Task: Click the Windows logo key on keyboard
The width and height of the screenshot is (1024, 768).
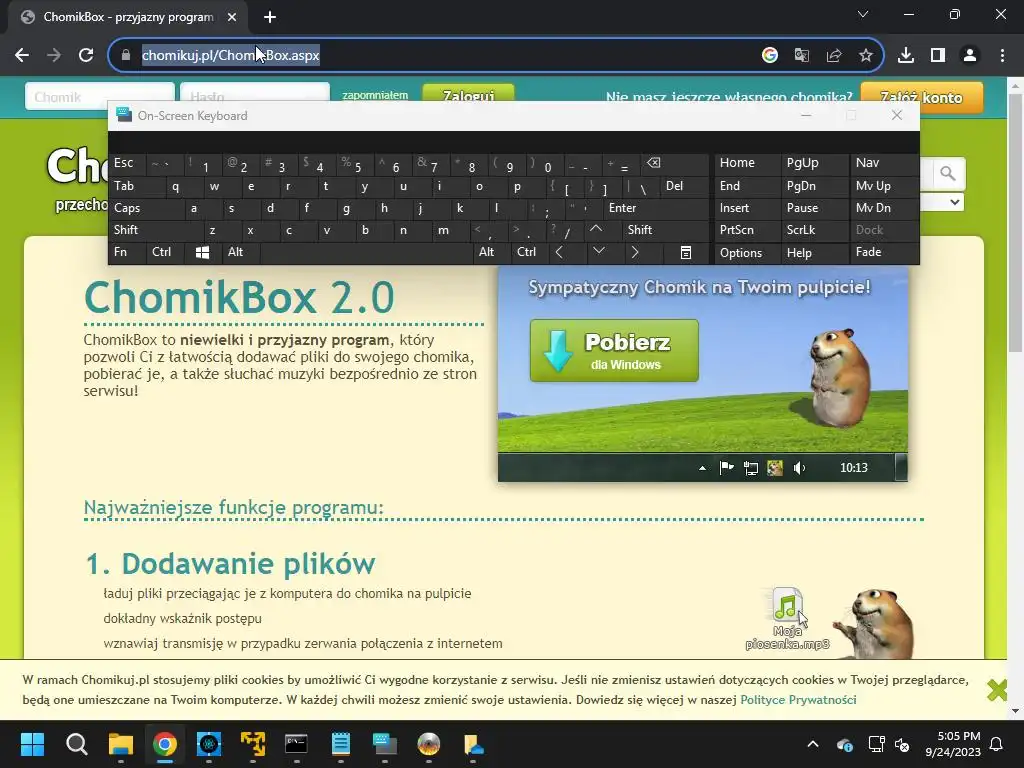Action: coord(202,252)
